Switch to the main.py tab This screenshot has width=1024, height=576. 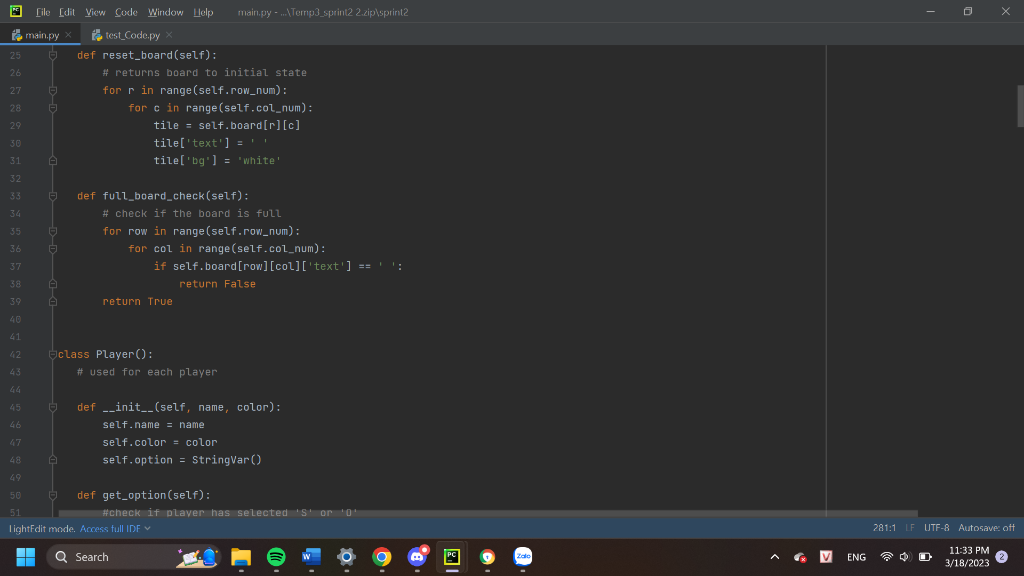42,35
